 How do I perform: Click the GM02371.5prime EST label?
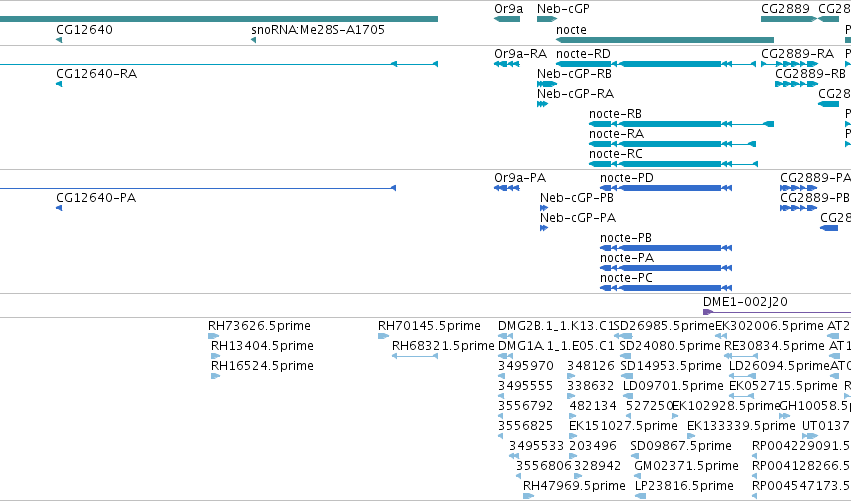pos(687,467)
